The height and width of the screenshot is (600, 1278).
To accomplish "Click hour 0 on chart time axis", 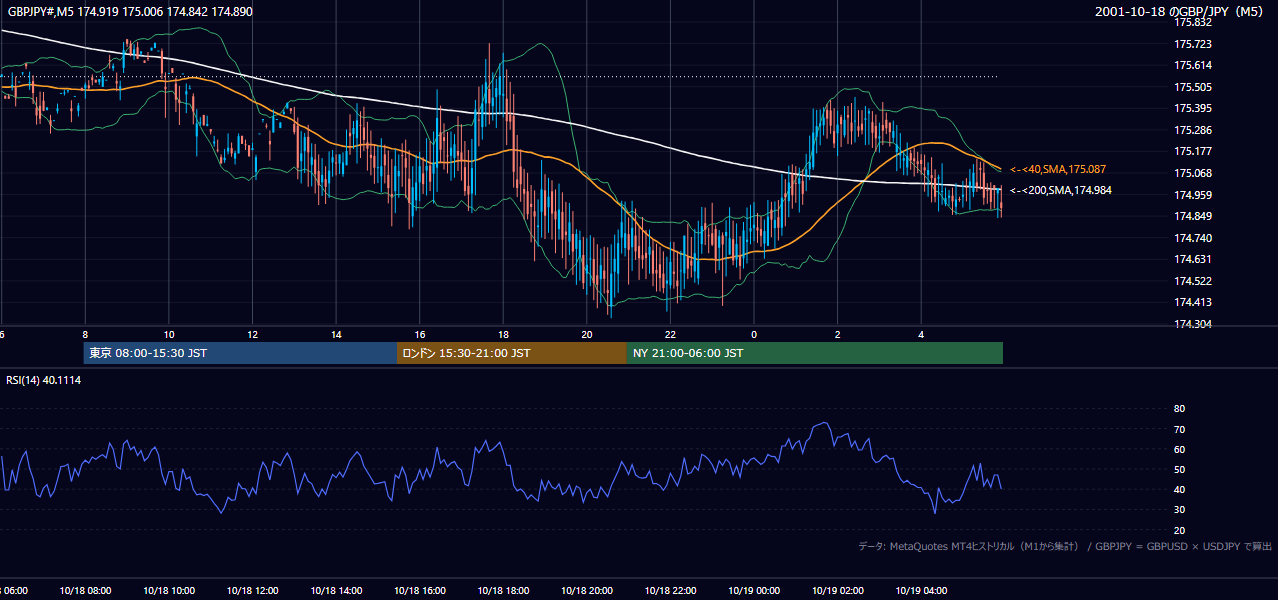I will 754,335.
